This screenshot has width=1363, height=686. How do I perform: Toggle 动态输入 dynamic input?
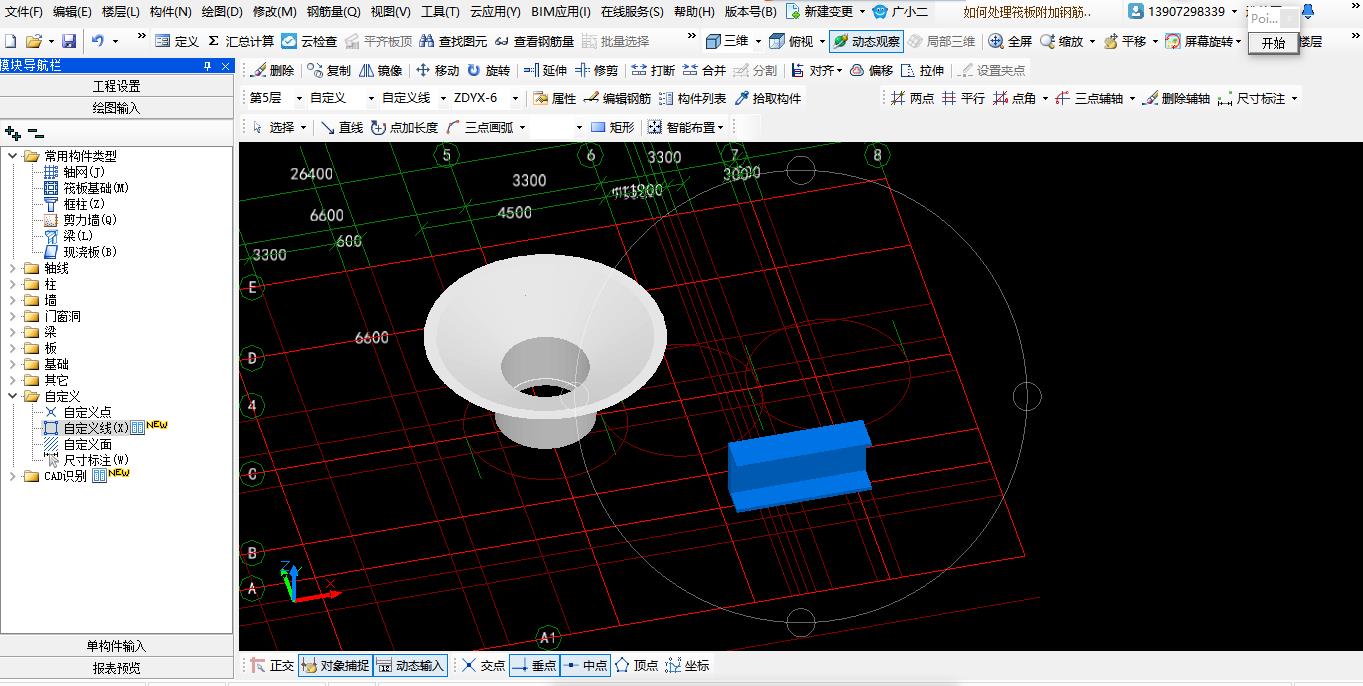pyautogui.click(x=410, y=666)
